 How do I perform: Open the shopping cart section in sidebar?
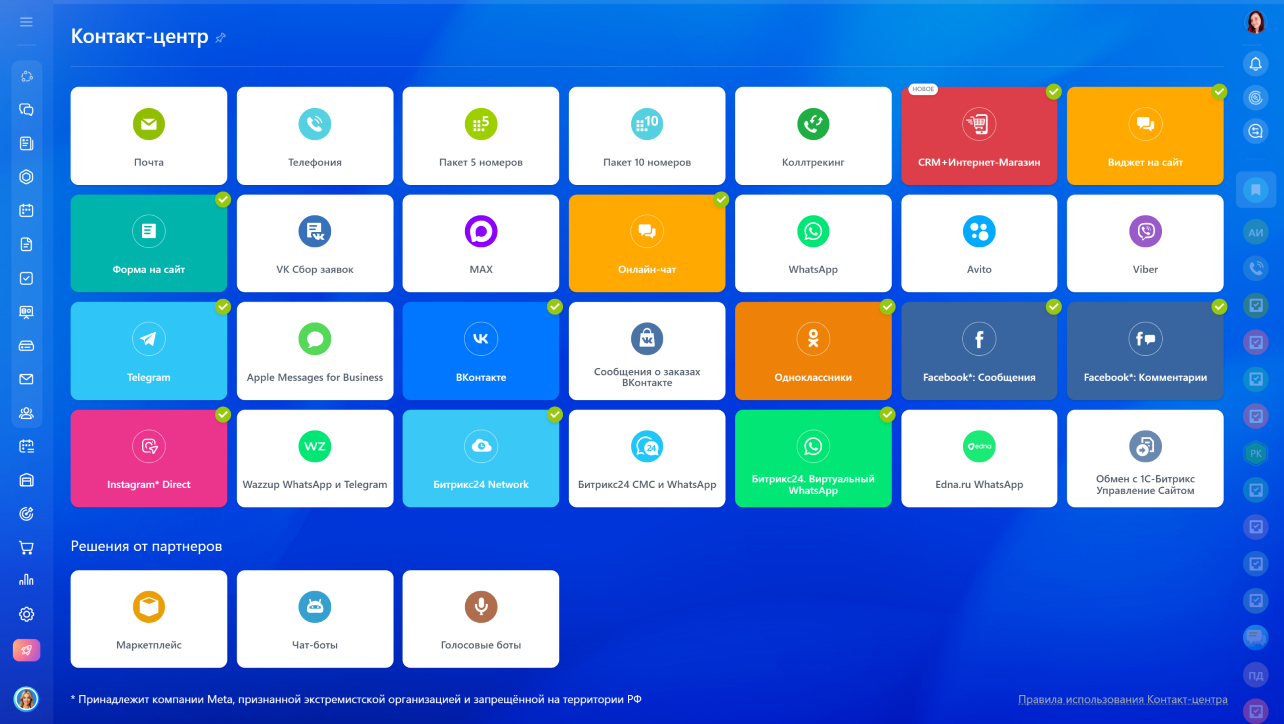coord(26,547)
